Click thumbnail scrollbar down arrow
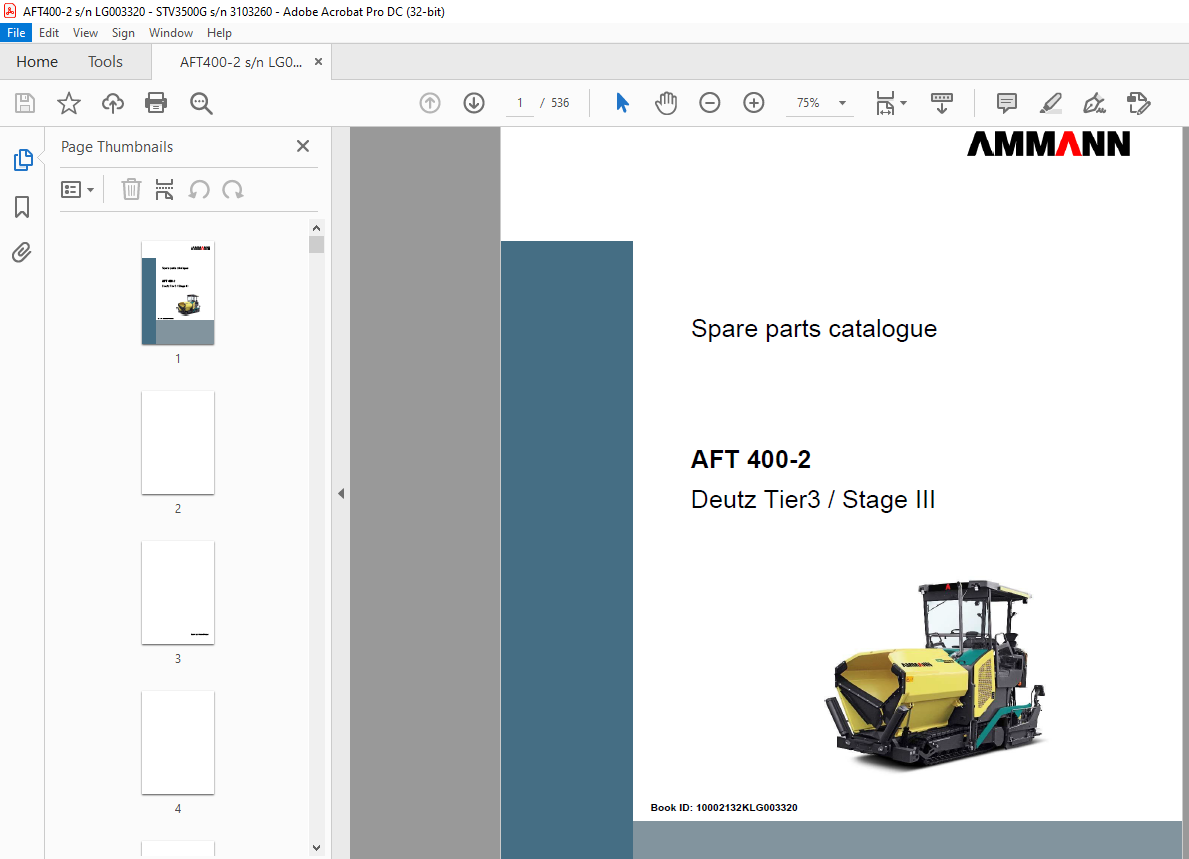Screen dimensions: 1189x859 (316, 848)
